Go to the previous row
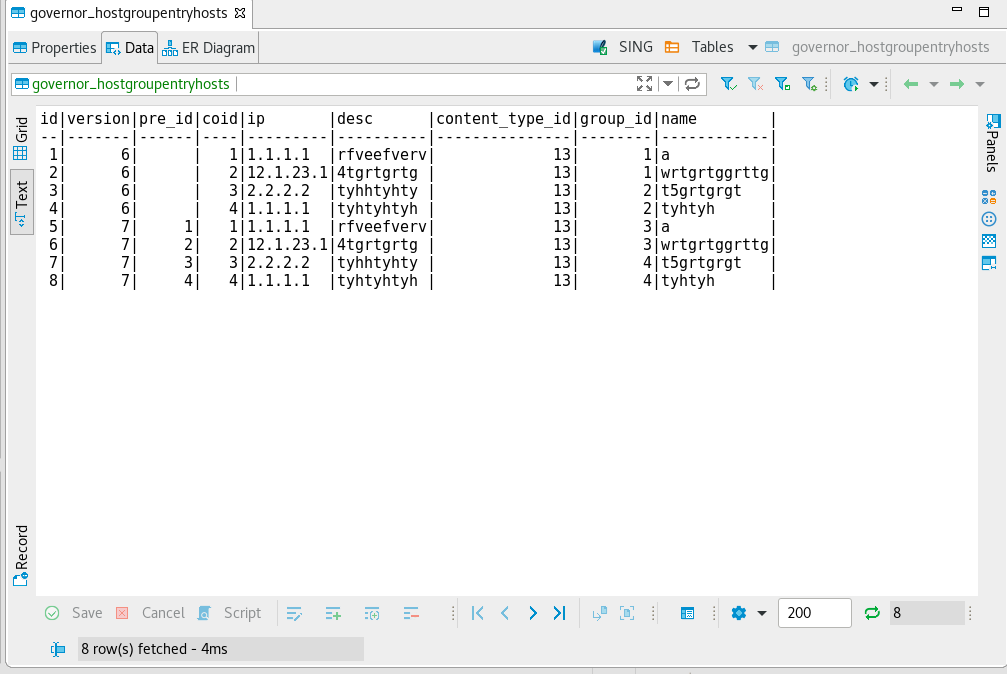 click(505, 614)
